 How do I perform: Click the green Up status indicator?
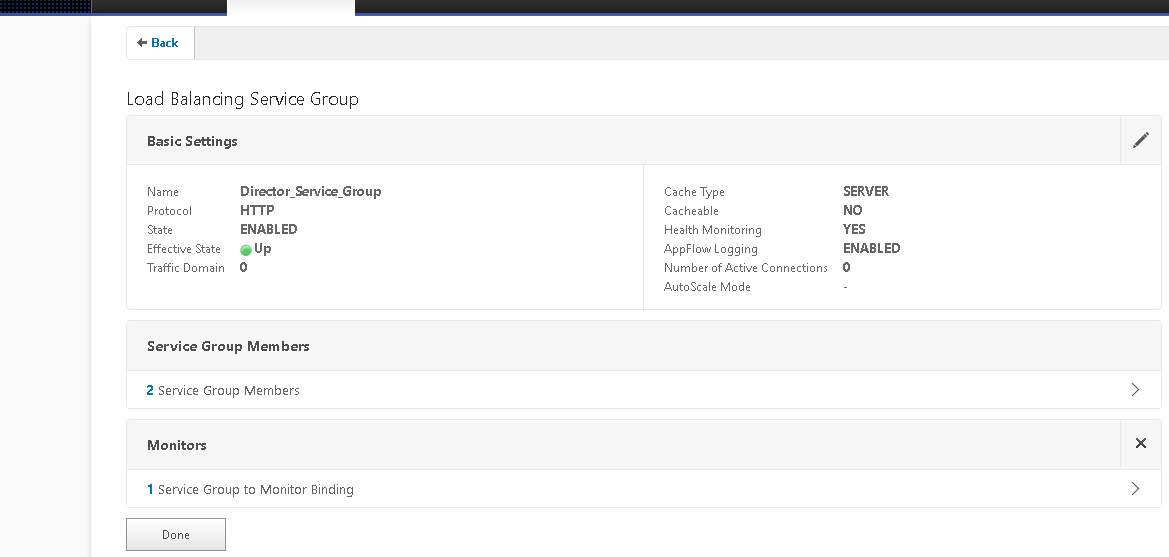246,250
